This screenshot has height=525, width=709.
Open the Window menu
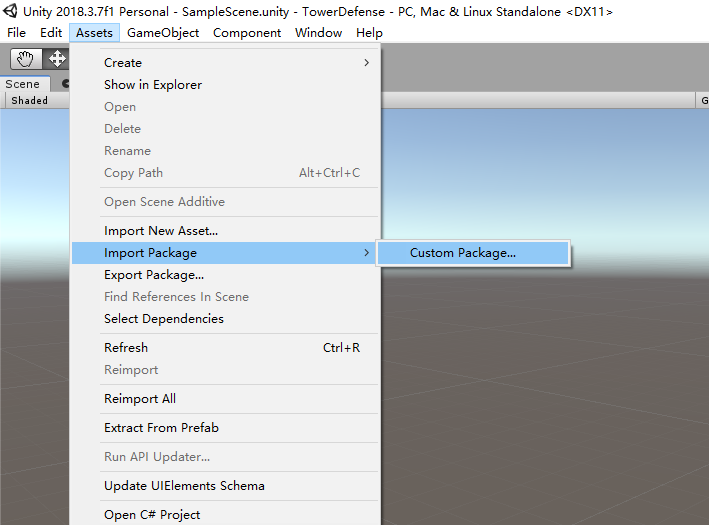pos(318,33)
